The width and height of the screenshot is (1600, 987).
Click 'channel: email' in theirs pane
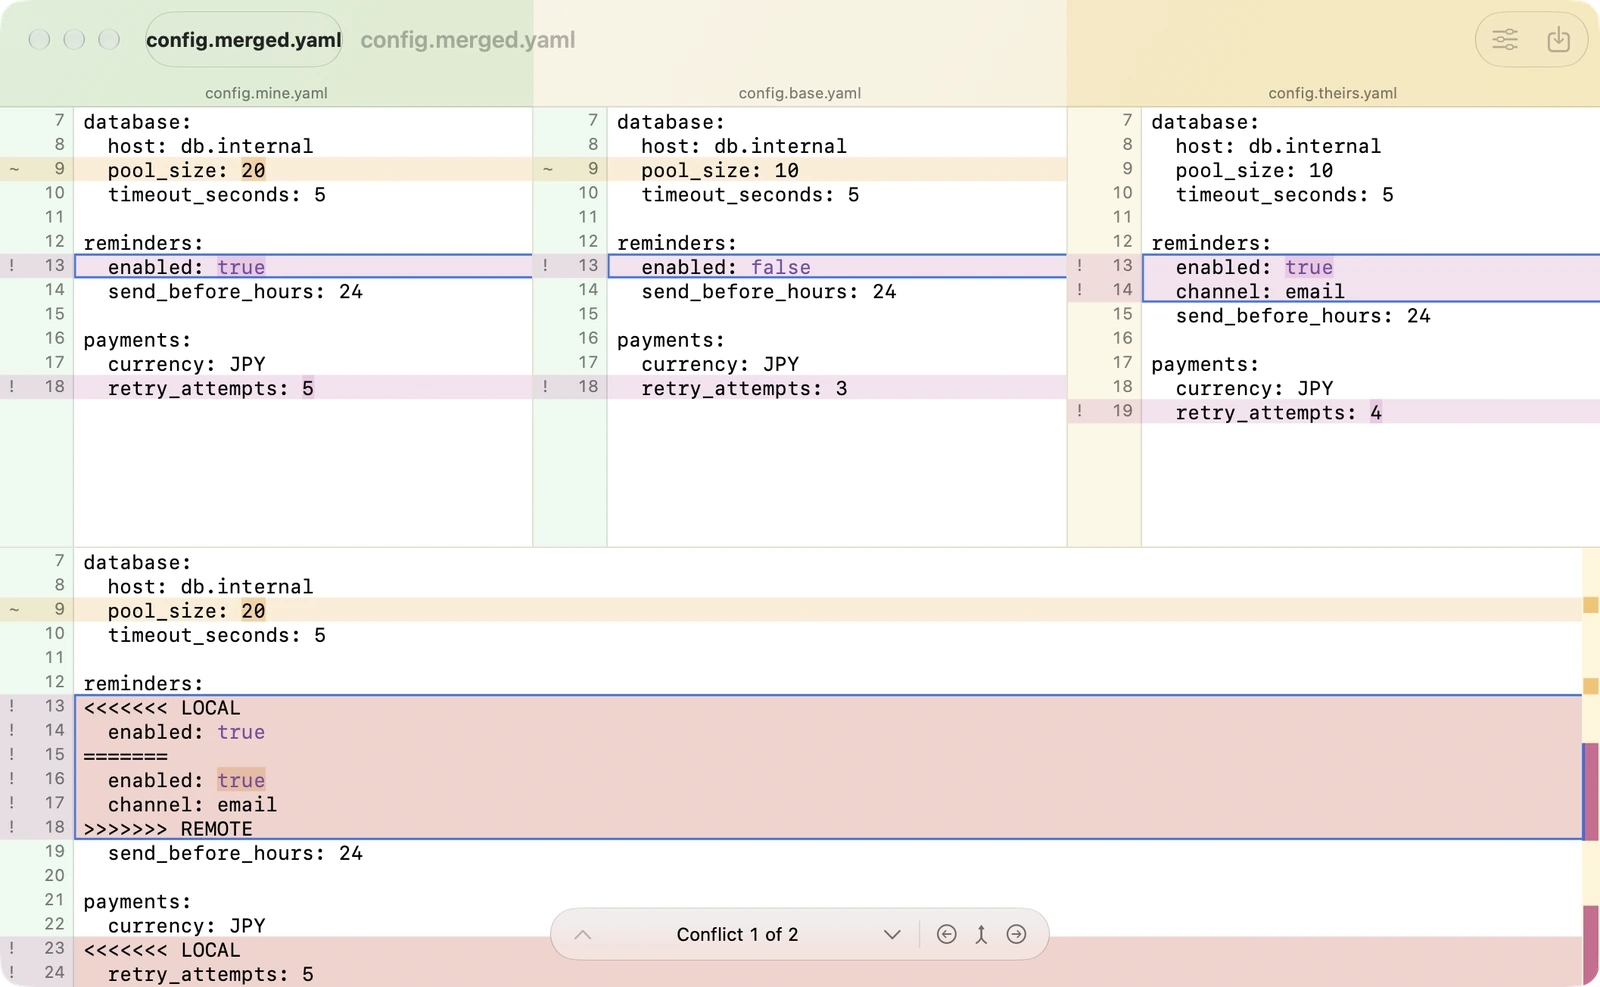[x=1260, y=291]
